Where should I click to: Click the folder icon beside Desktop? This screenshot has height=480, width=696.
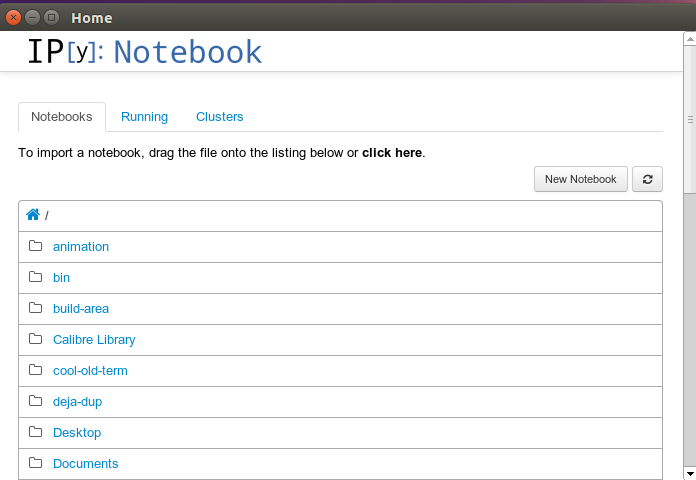coord(36,432)
